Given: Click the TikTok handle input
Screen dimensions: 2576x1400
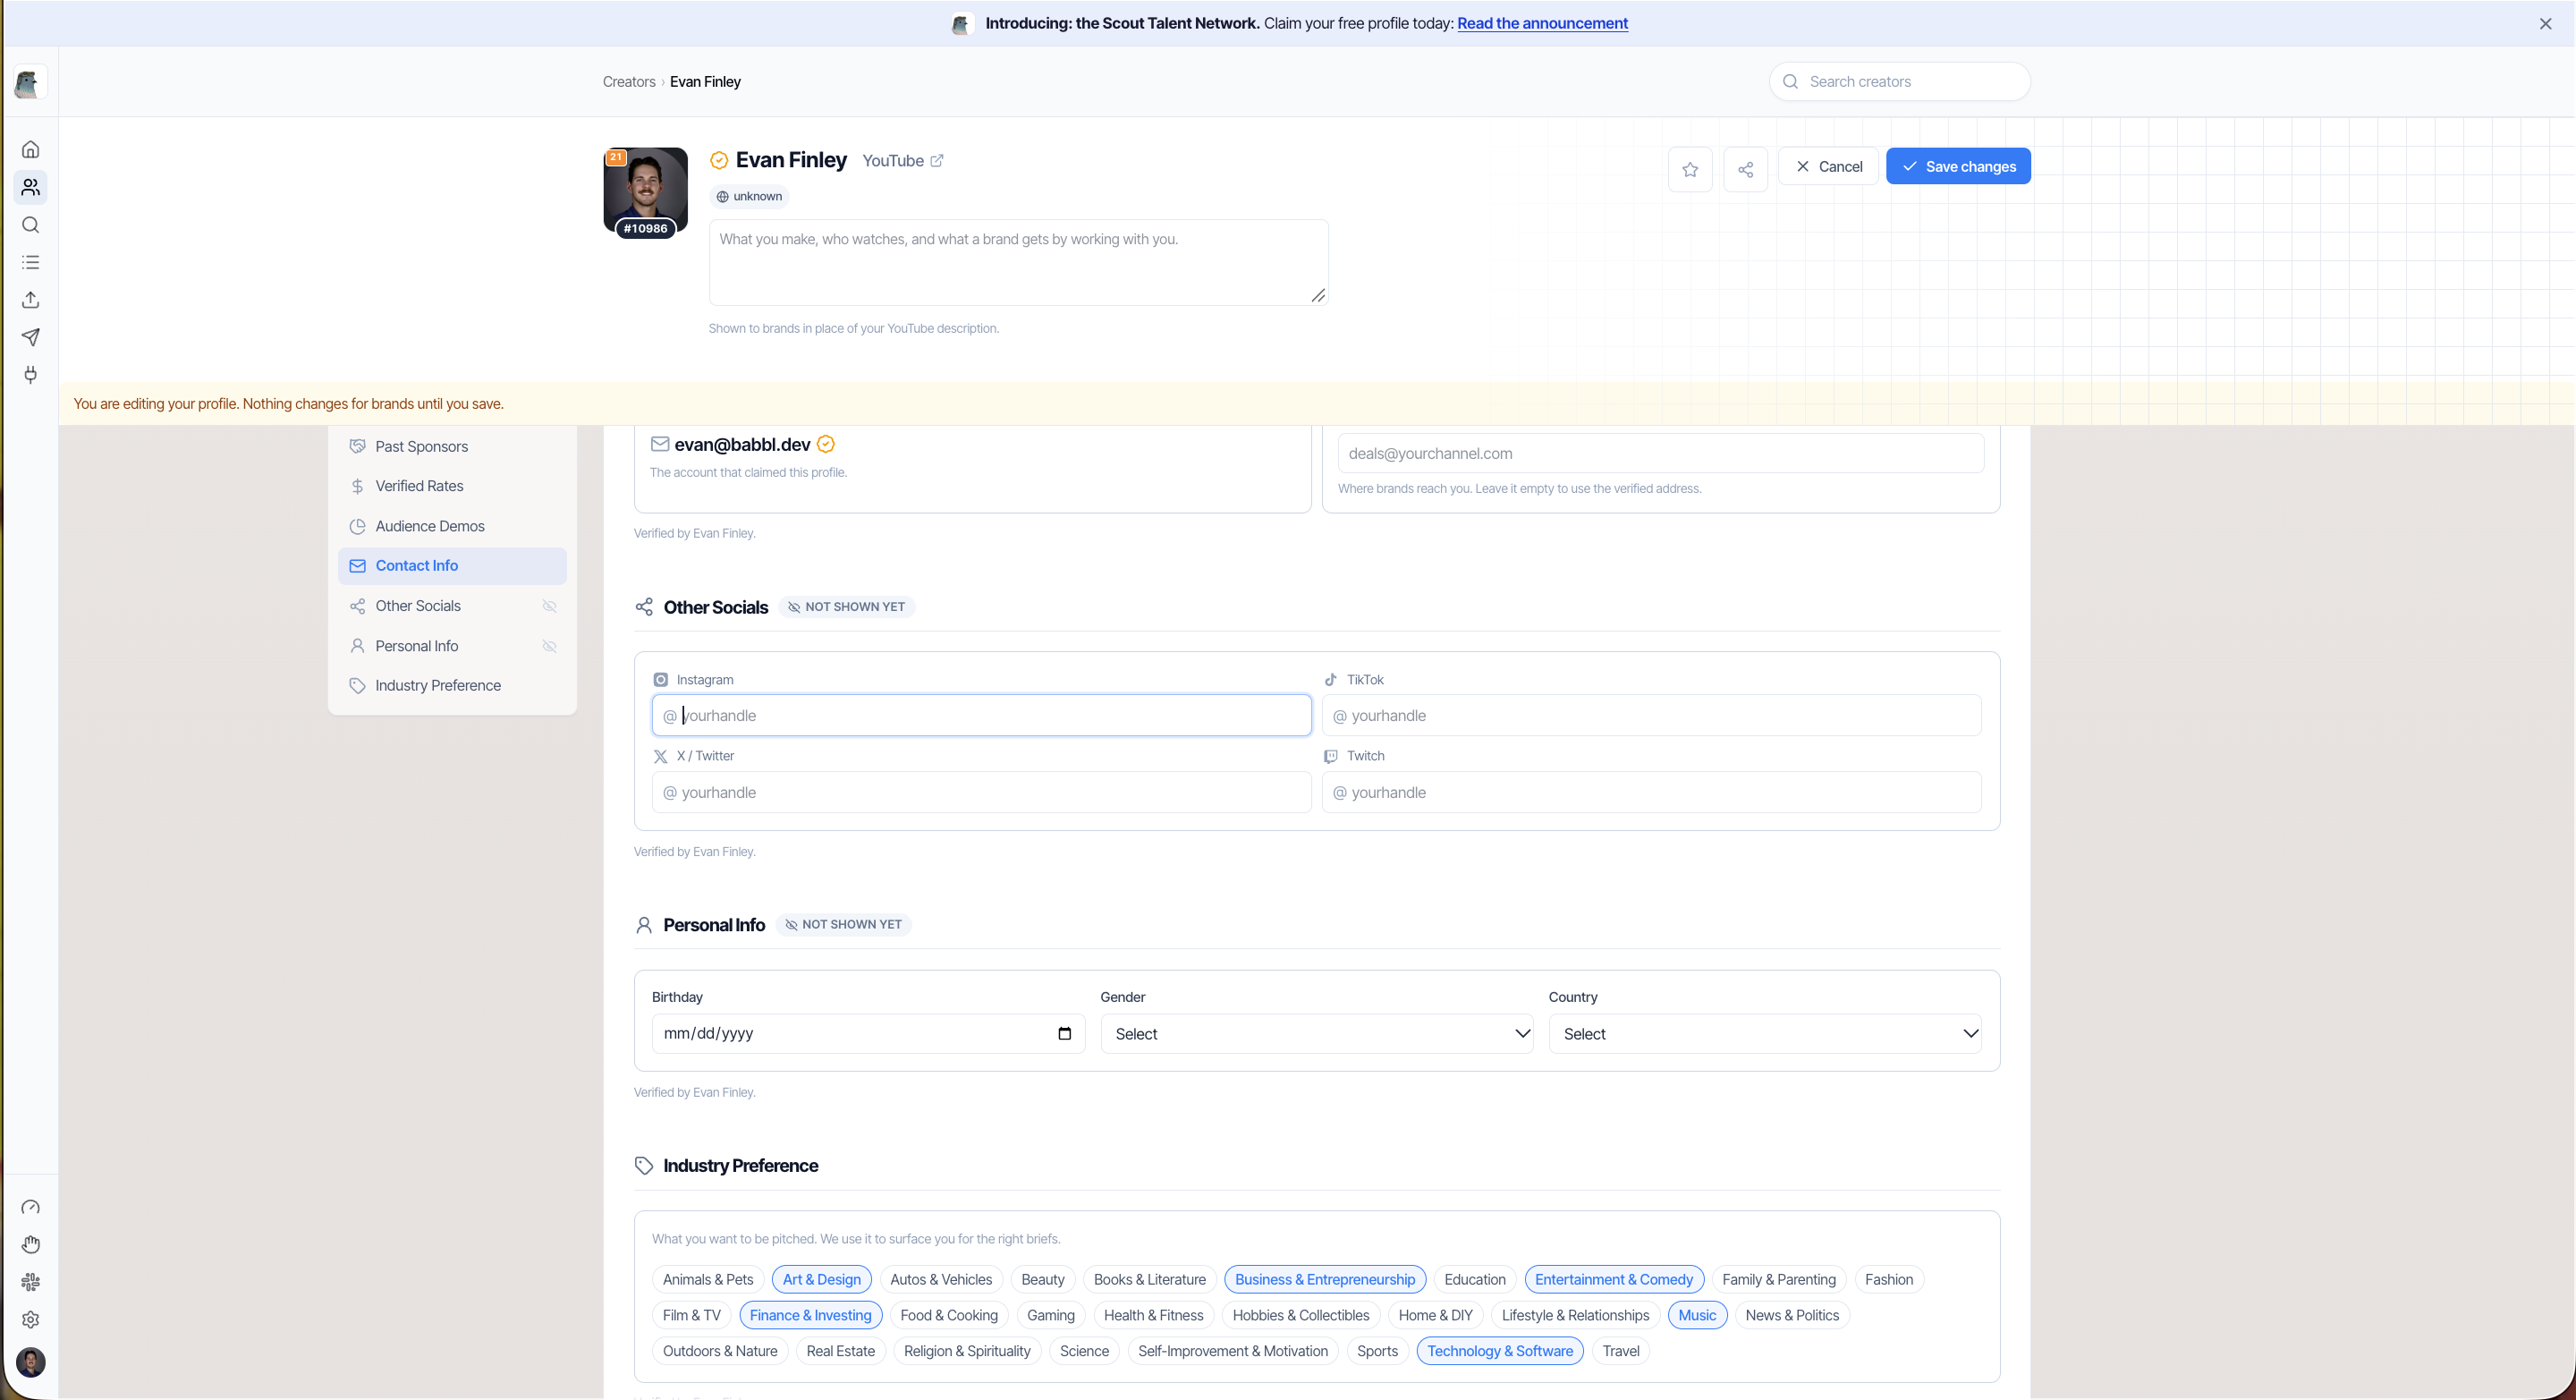Looking at the screenshot, I should (x=1651, y=716).
